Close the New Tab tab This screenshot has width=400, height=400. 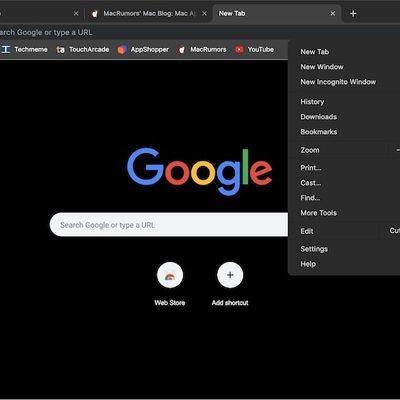[333, 13]
